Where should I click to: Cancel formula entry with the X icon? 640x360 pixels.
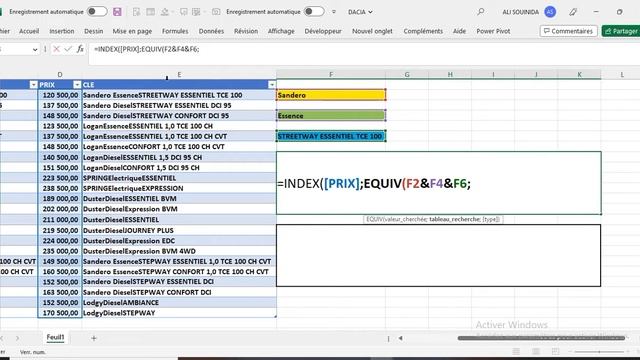pyautogui.click(x=56, y=49)
